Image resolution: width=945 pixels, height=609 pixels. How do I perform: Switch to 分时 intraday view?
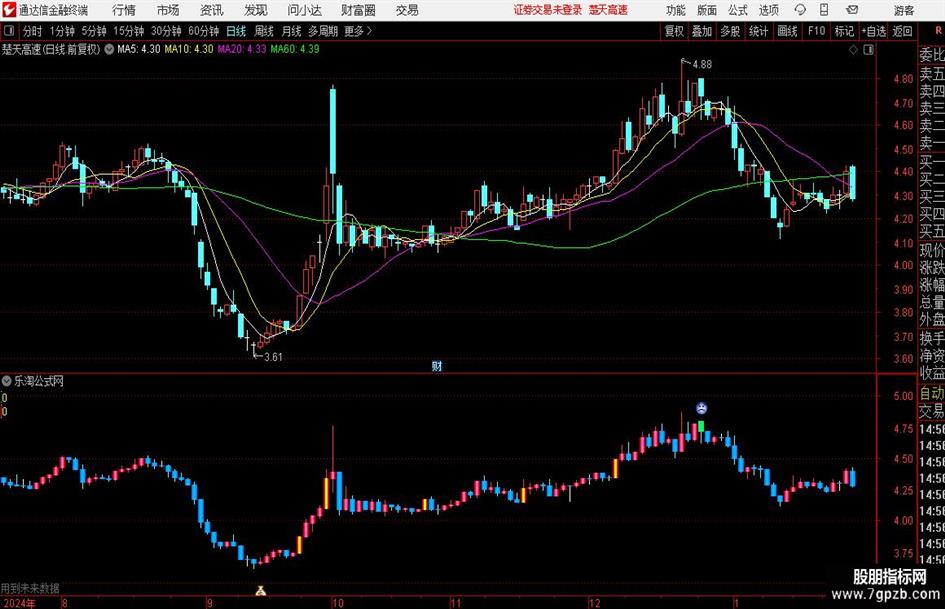tap(33, 31)
